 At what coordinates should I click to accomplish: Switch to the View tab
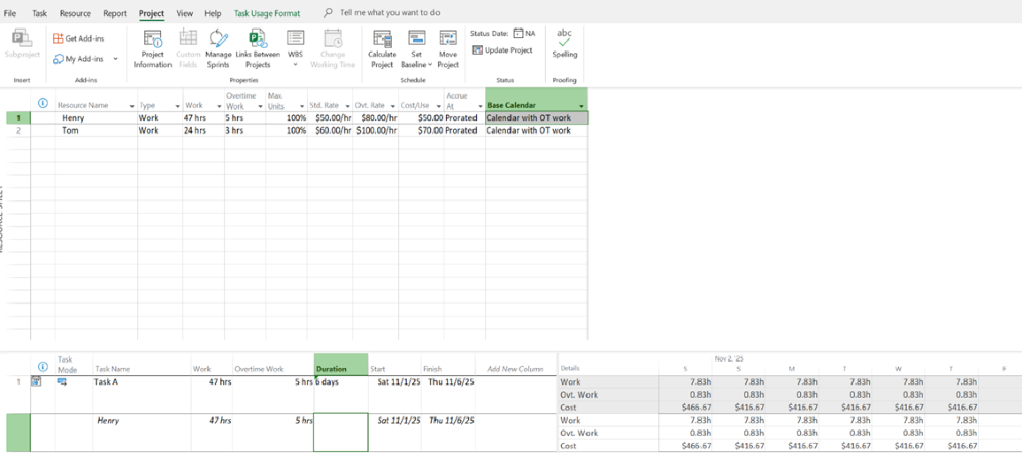(185, 13)
